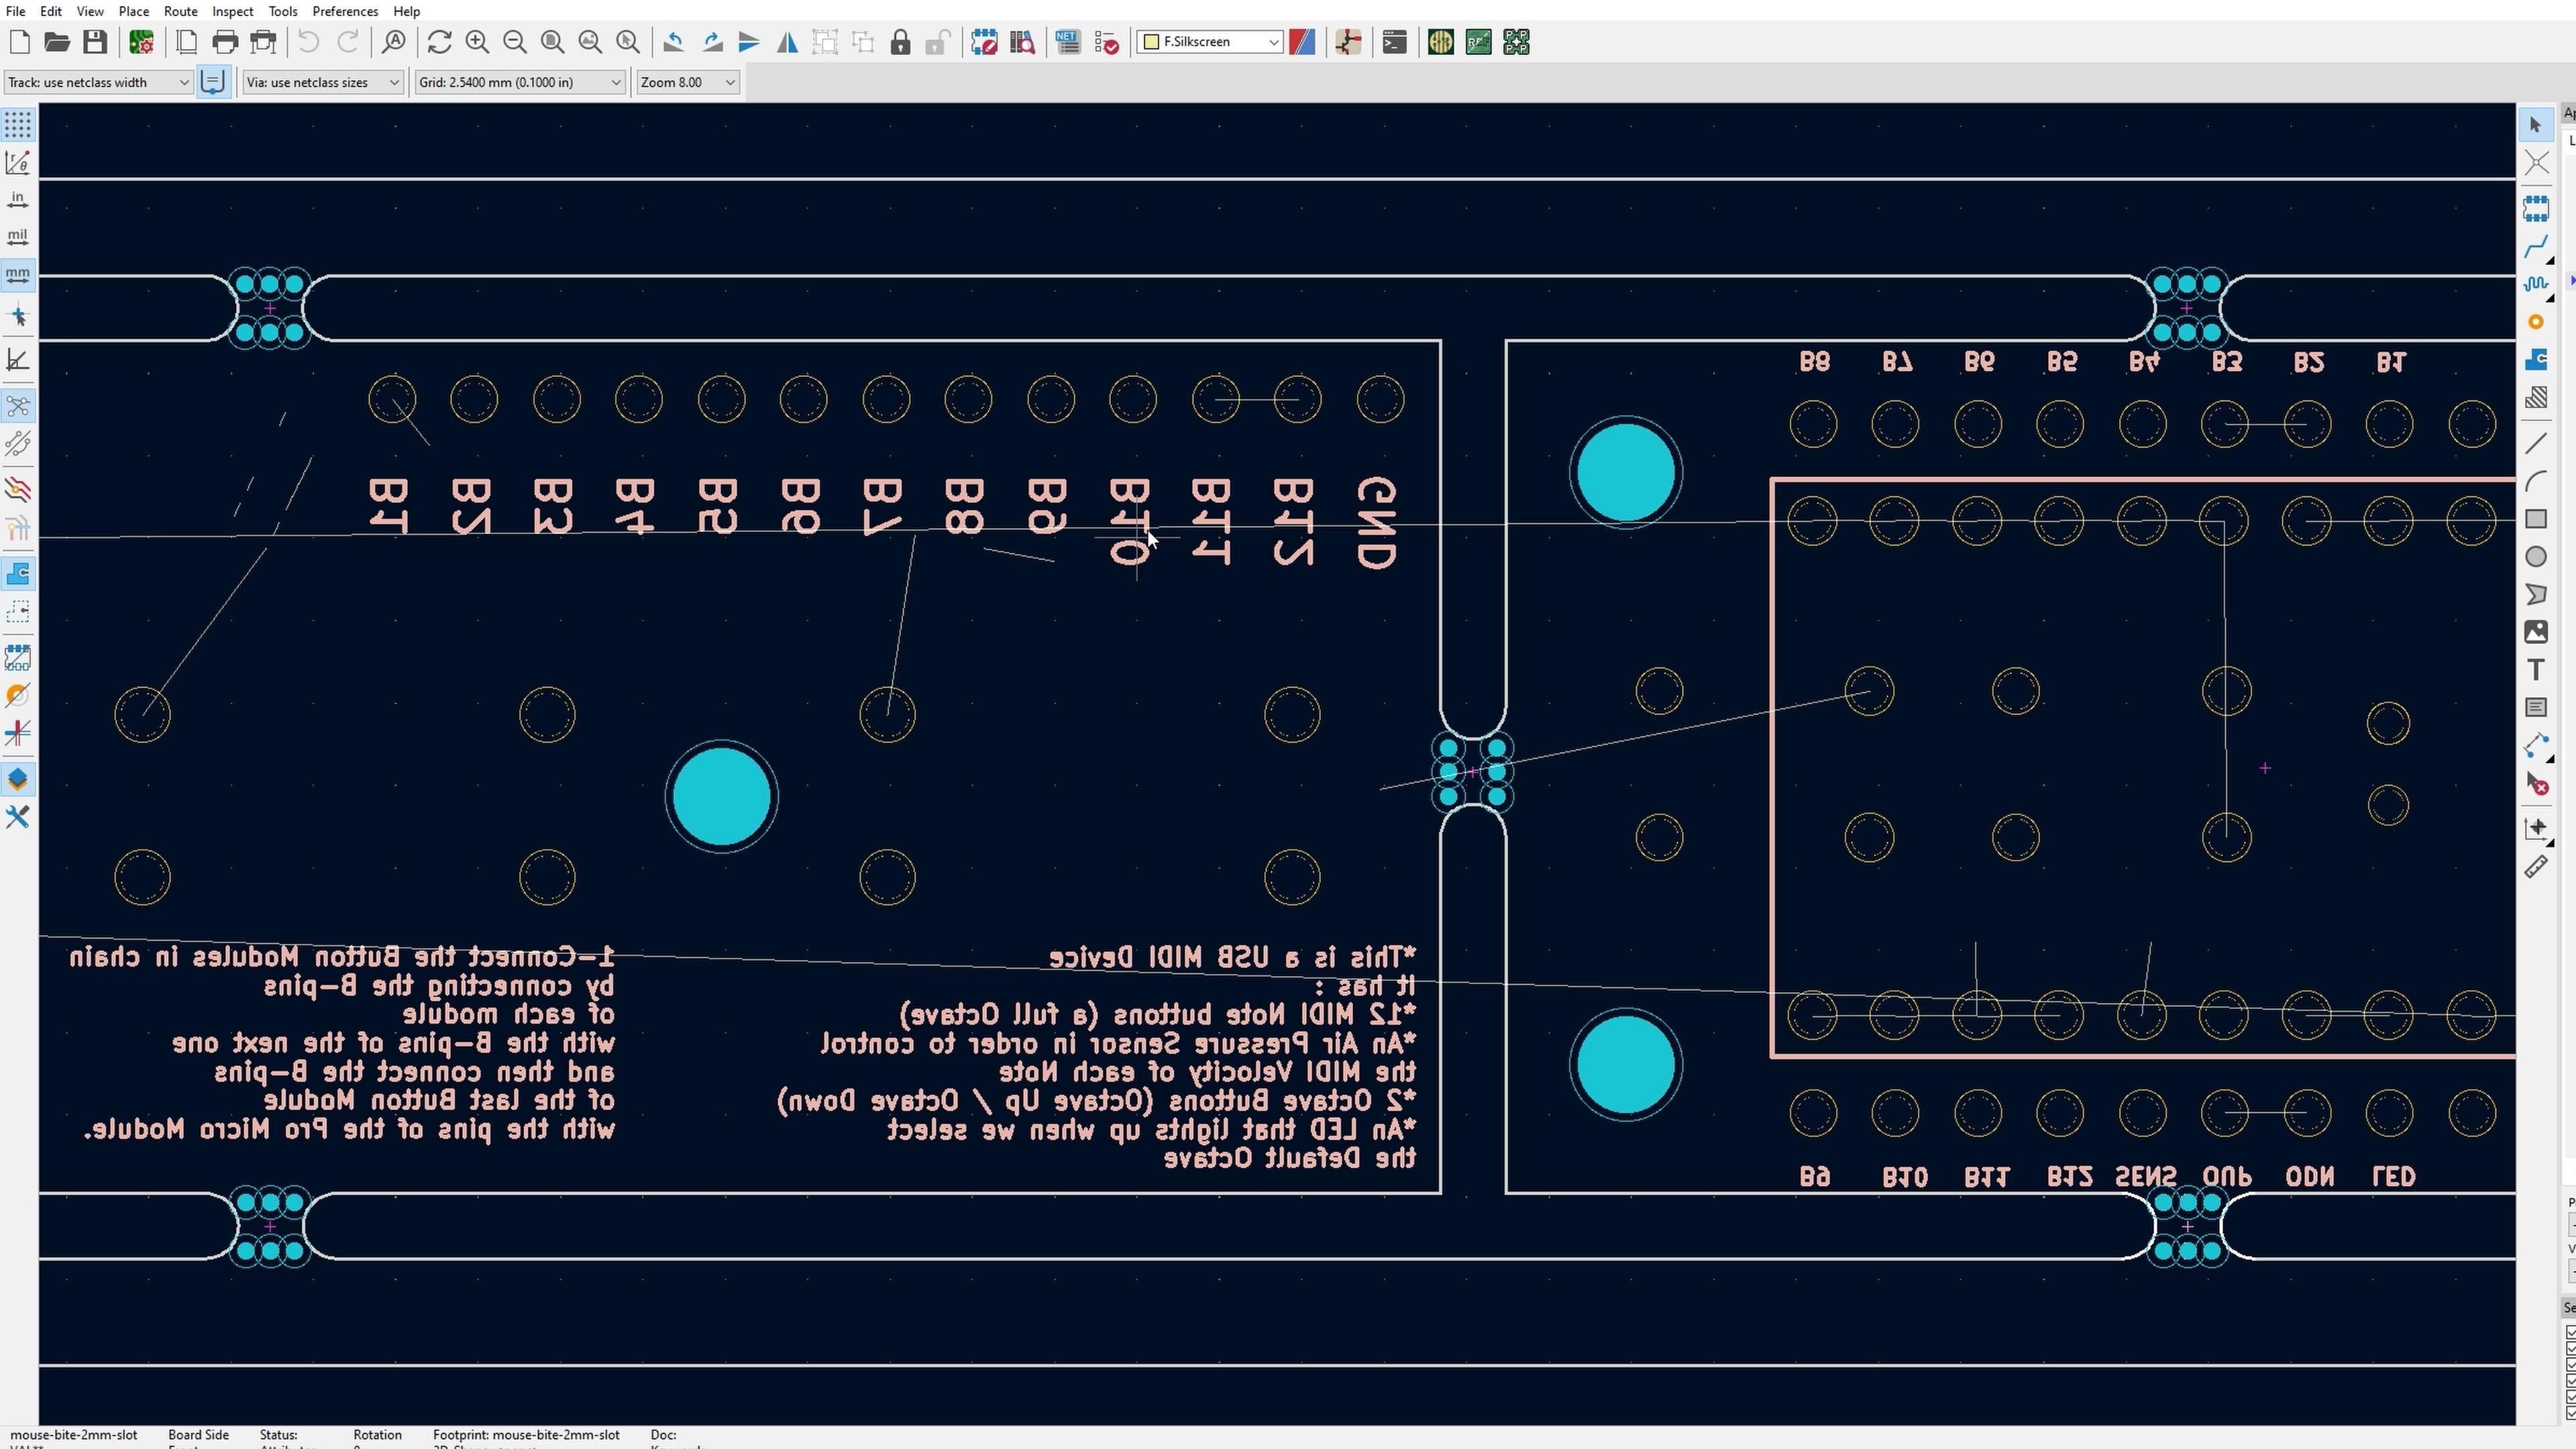Image resolution: width=2576 pixels, height=1449 pixels.
Task: Open Board Setup icon
Action: click(141, 42)
